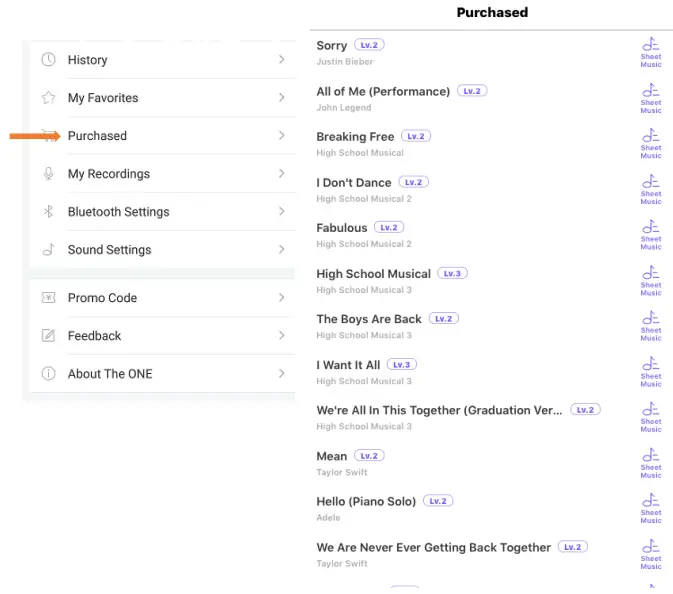Image resolution: width=673 pixels, height=594 pixels.
Task: Open Sheet Music for Fabulous
Action: click(651, 234)
